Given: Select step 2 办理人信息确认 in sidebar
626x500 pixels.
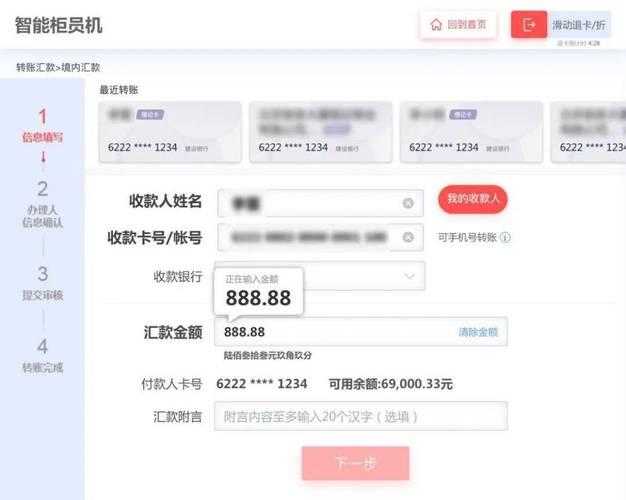Looking at the screenshot, I should [43, 205].
